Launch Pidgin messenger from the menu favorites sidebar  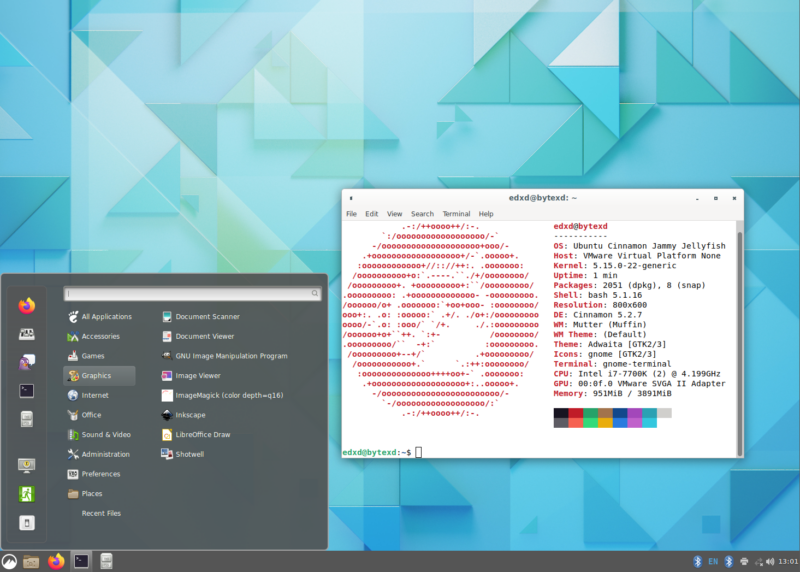point(27,362)
